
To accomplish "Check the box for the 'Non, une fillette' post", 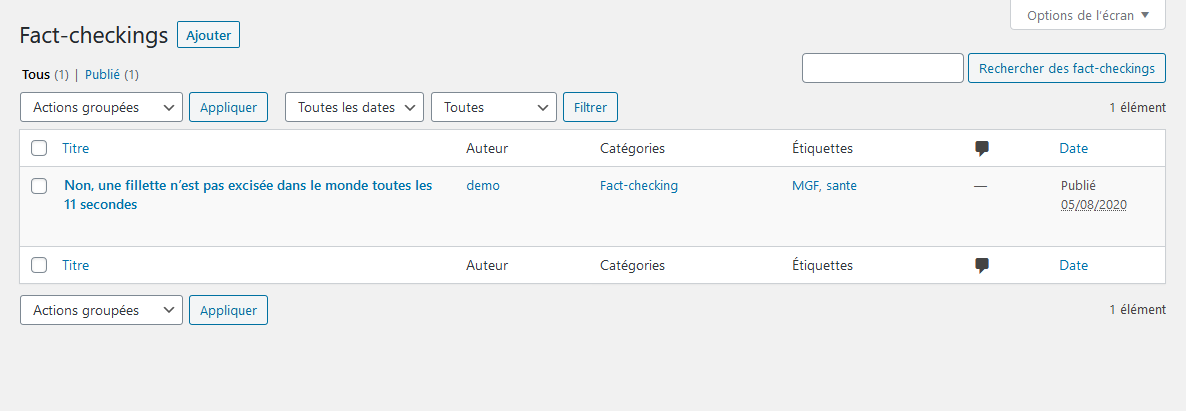I will coord(39,185).
